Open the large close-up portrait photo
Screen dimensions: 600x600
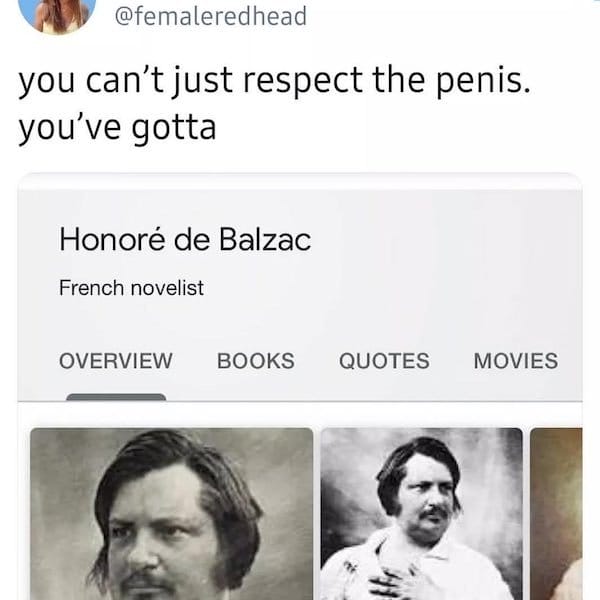tap(172, 514)
